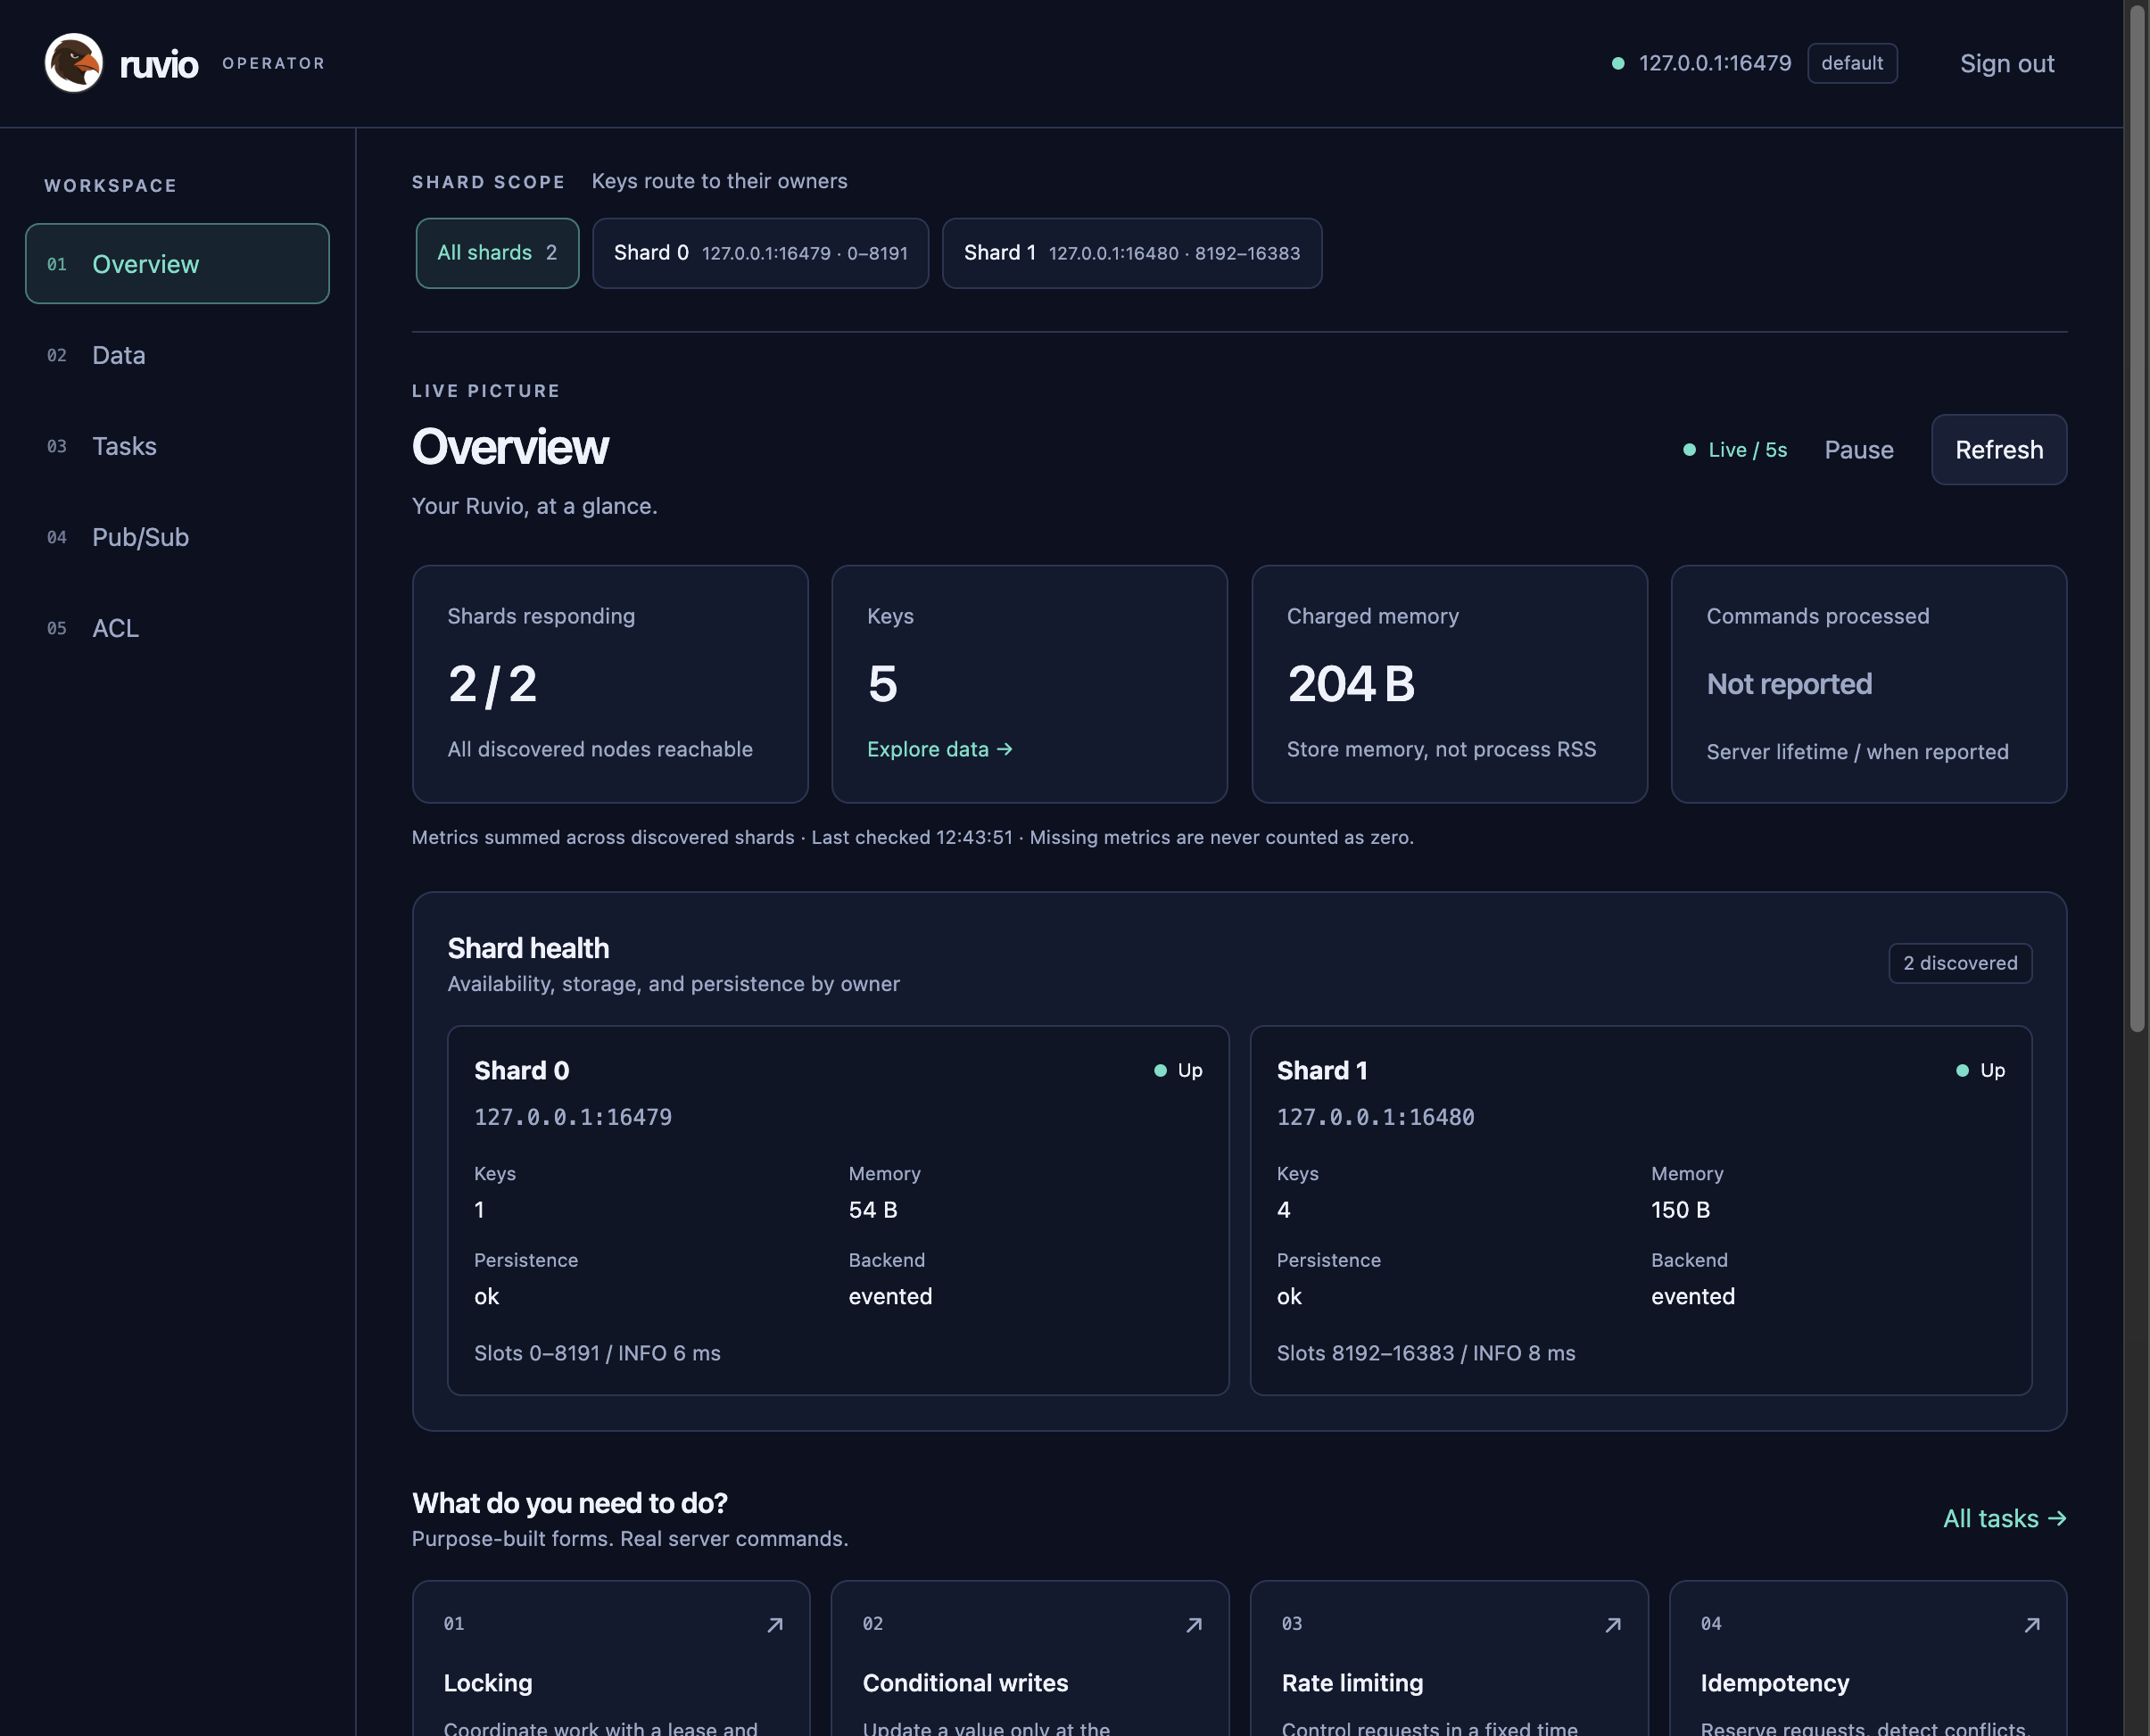Open the Shard 1 health card title
Image resolution: width=2150 pixels, height=1736 pixels.
[1322, 1070]
